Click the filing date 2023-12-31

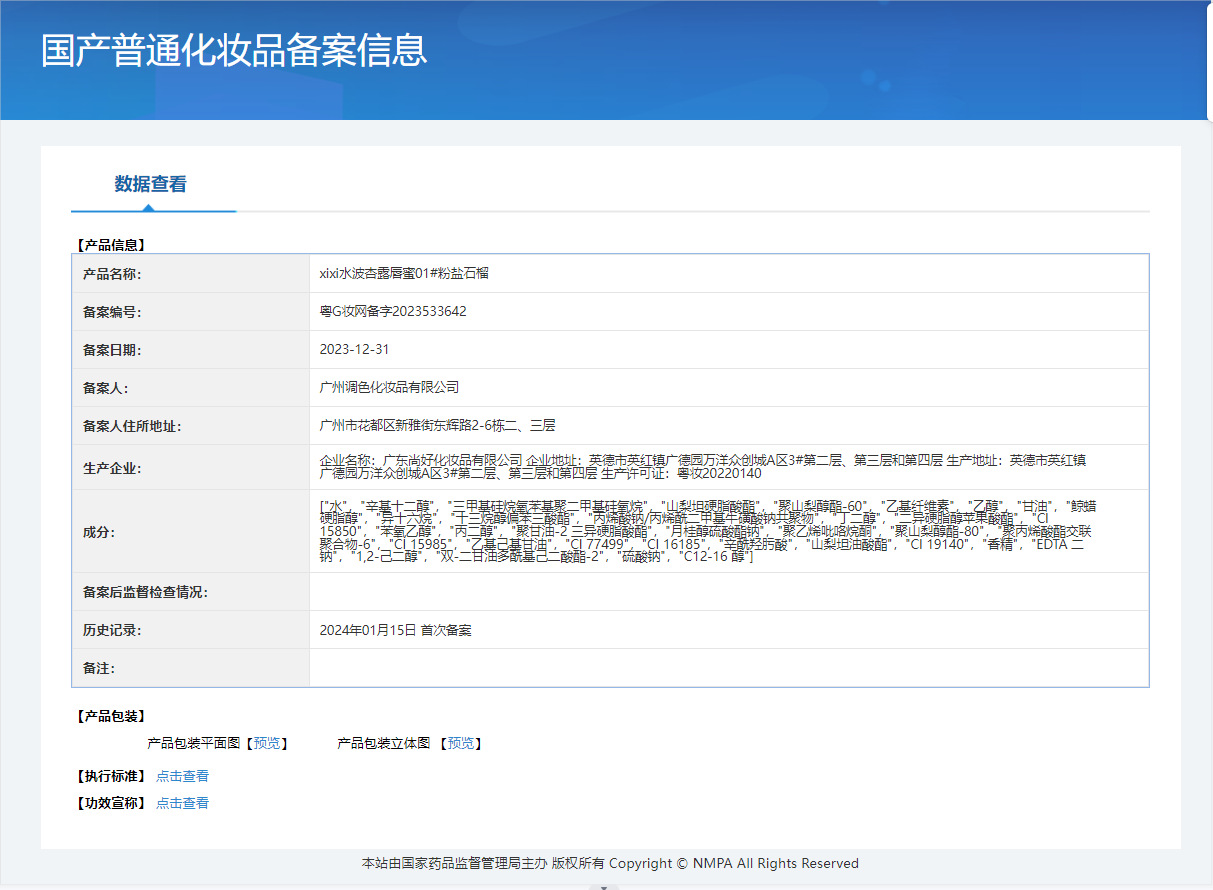(354, 350)
